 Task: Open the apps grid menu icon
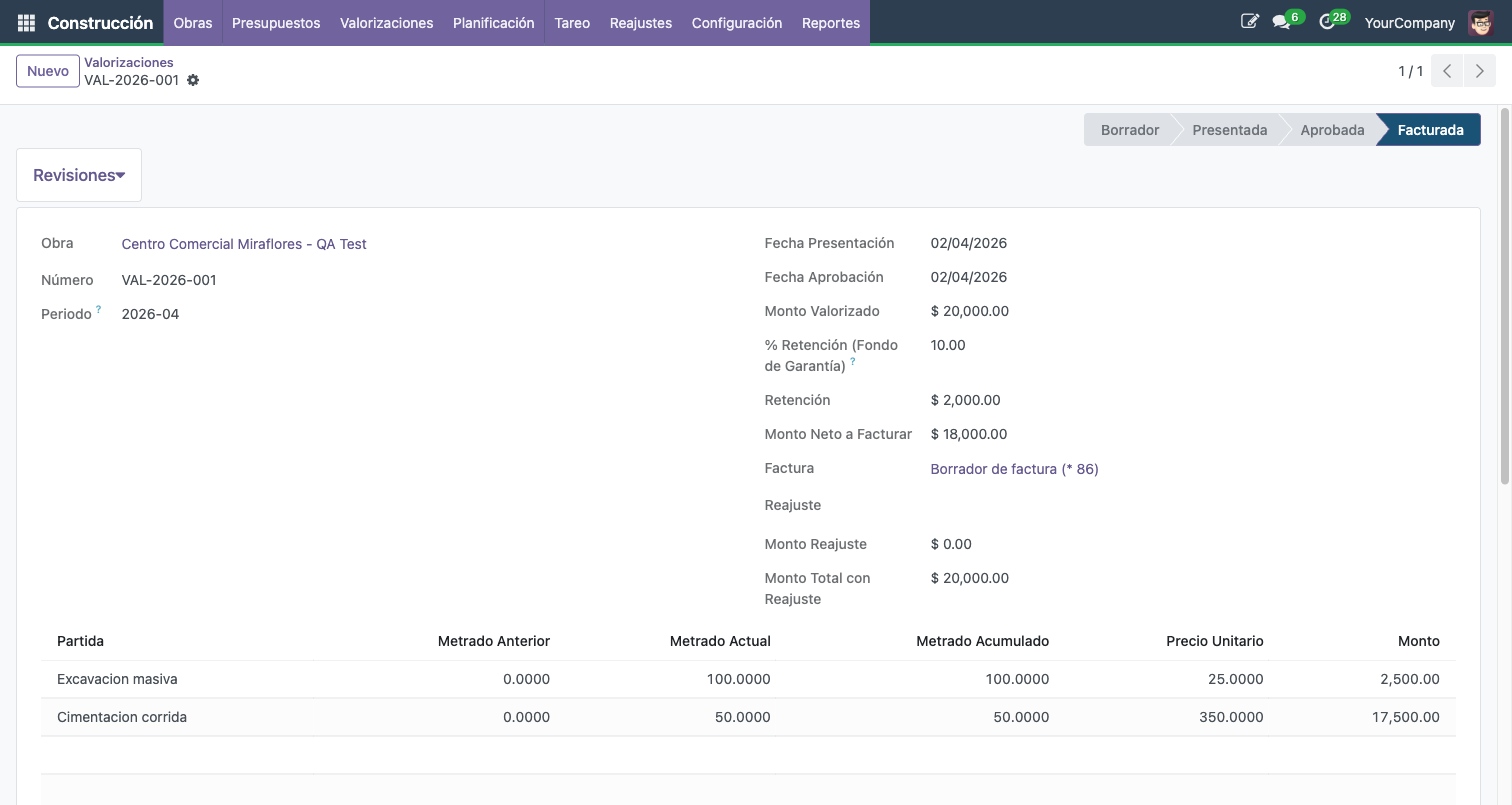pos(26,22)
